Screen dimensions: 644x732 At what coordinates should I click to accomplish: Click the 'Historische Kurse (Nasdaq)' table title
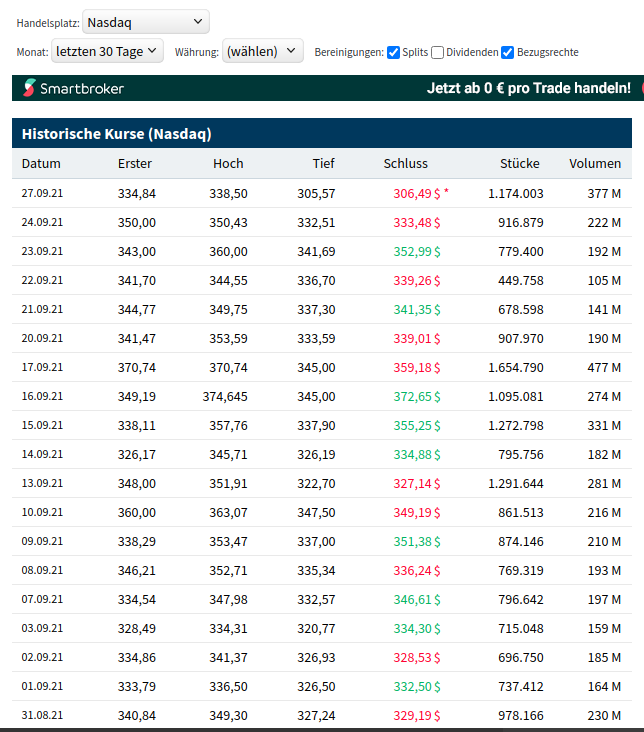116,134
